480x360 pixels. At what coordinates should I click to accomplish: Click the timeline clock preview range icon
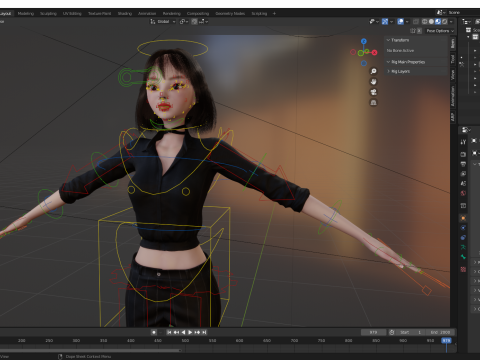click(392, 332)
